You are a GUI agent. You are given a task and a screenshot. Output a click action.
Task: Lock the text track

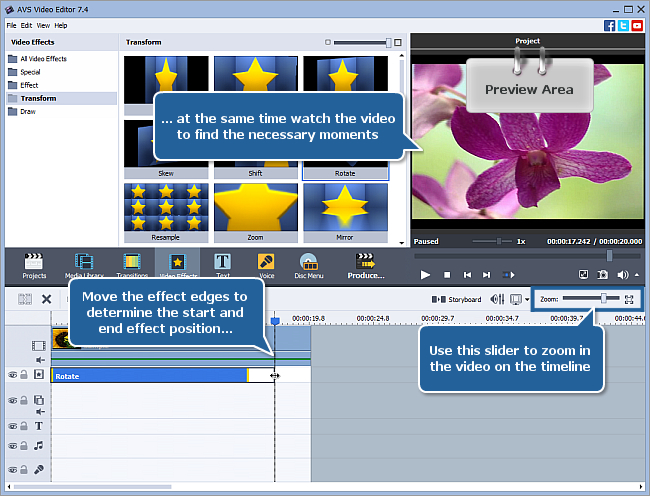(24, 426)
